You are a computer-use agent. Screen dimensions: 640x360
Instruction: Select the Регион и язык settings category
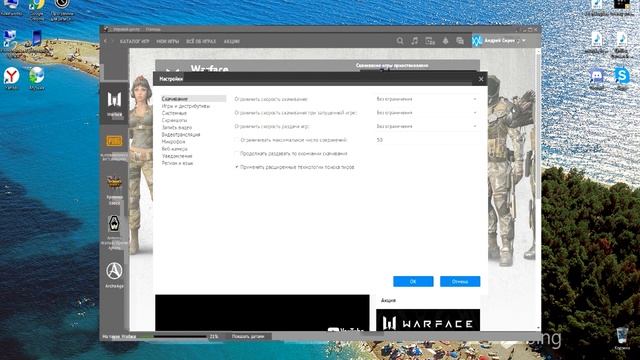tap(177, 163)
